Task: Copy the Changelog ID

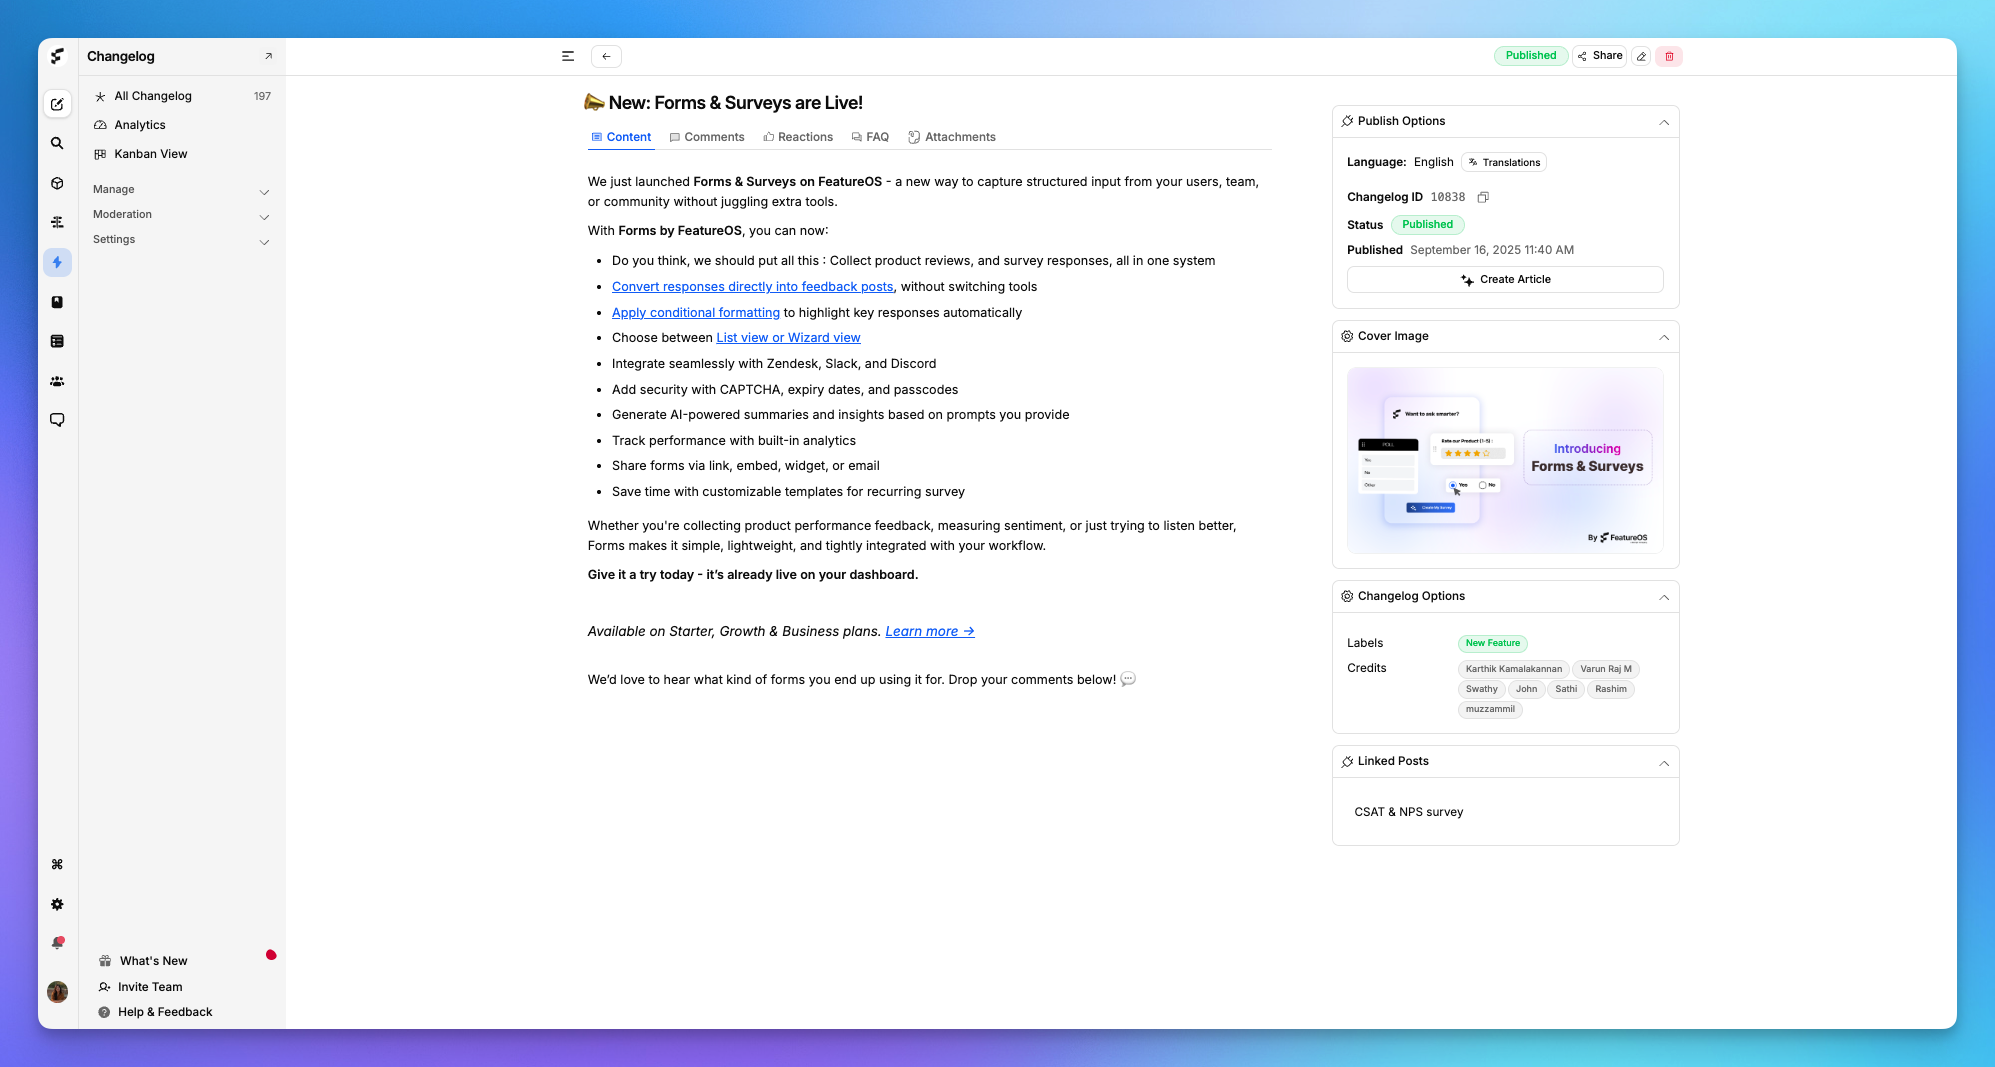Action: pyautogui.click(x=1484, y=197)
